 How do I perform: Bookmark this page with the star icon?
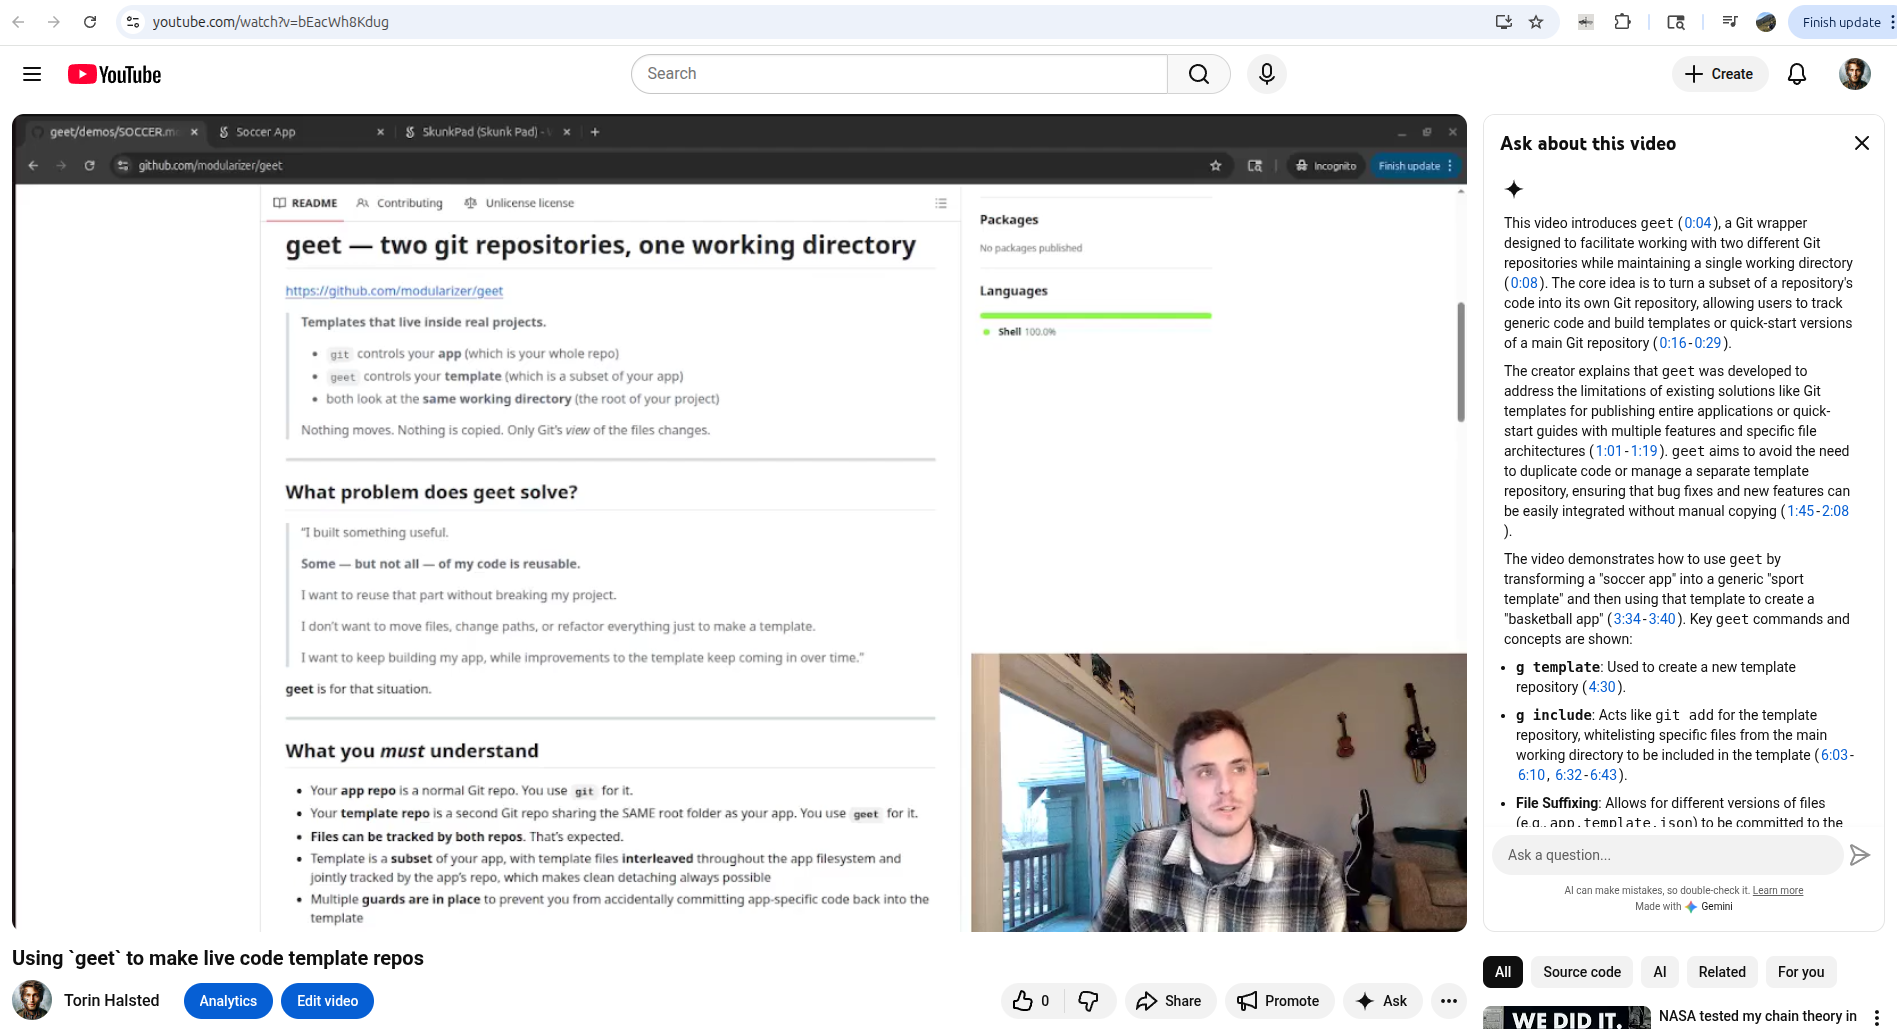tap(1536, 22)
